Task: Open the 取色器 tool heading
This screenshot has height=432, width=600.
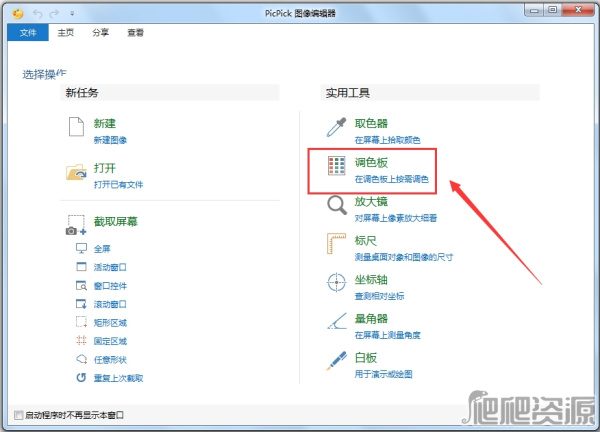Action: pyautogui.click(x=371, y=123)
